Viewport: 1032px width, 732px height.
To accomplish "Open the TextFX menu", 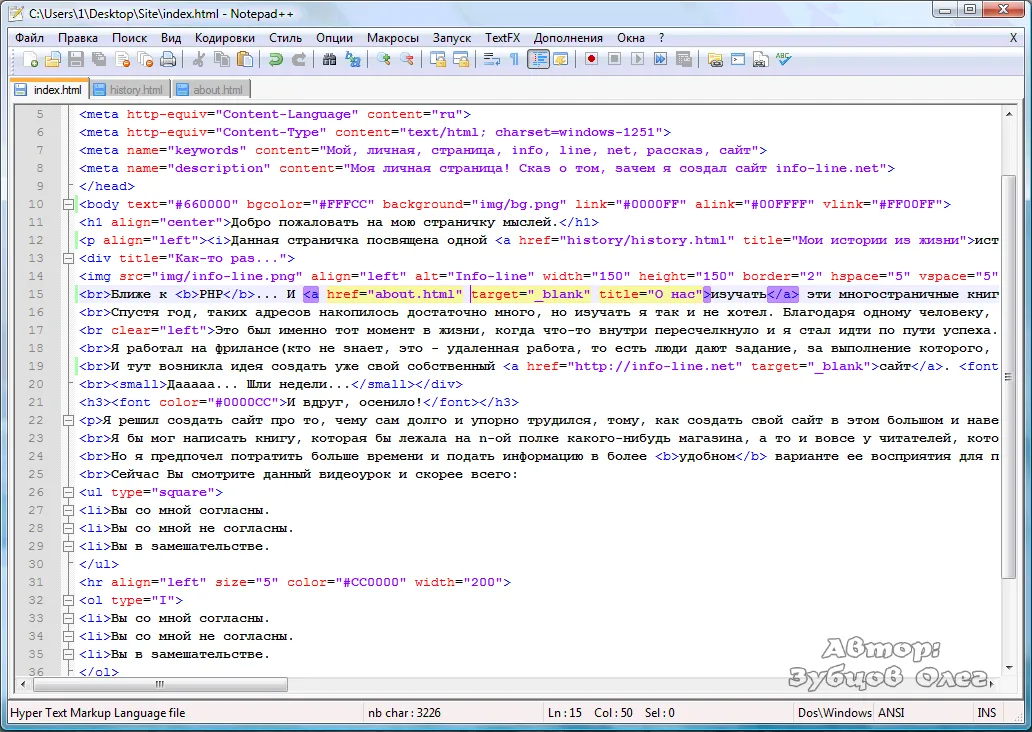I will (x=502, y=38).
